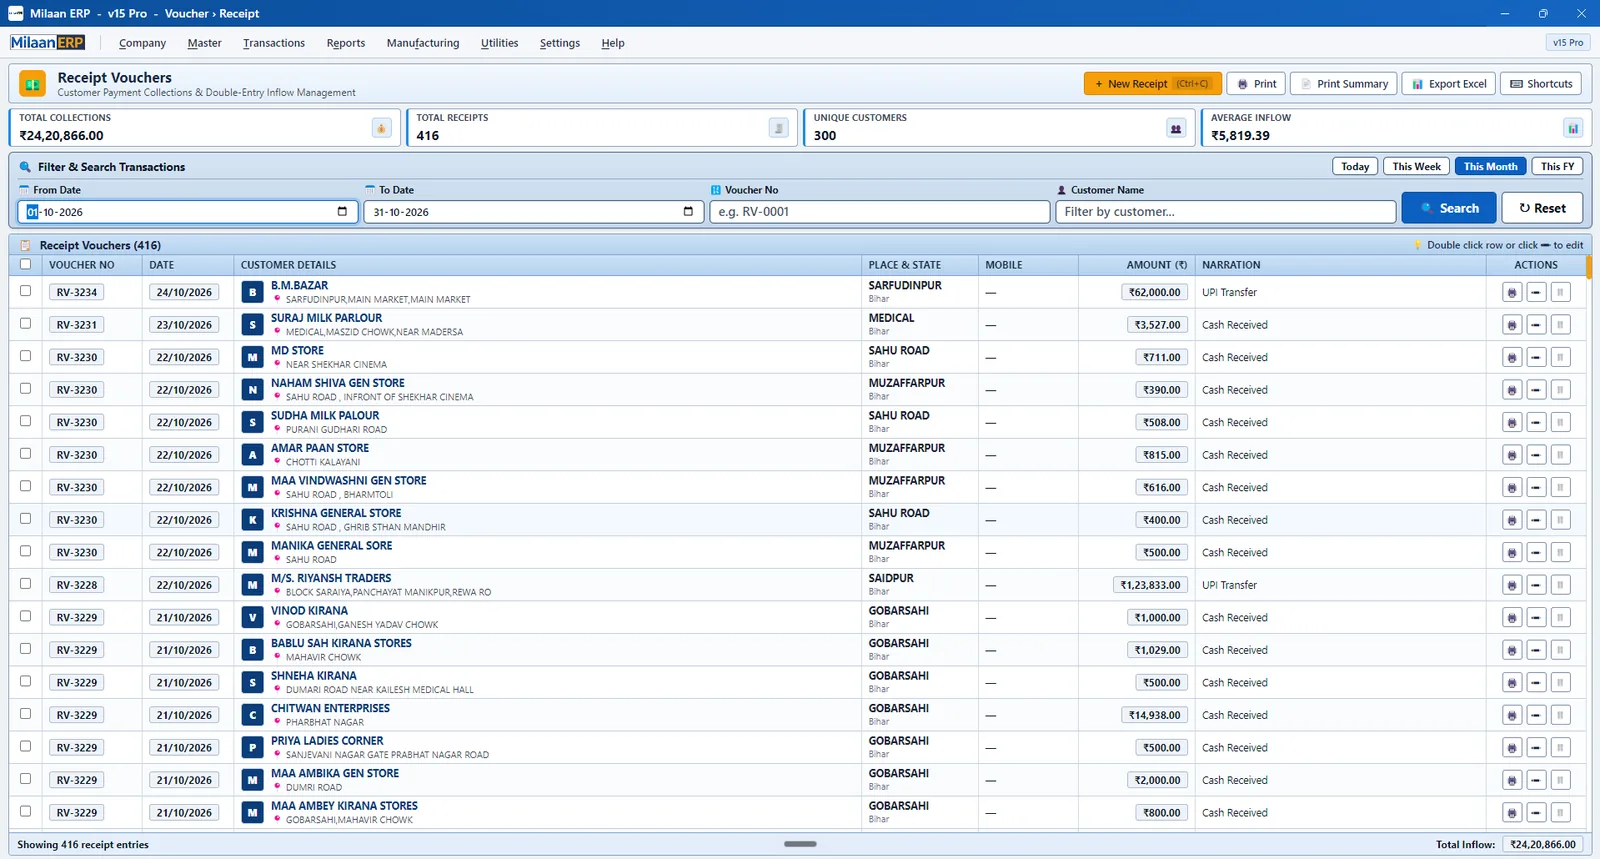
Task: Click the Average Inflow chart icon
Action: coord(1573,128)
